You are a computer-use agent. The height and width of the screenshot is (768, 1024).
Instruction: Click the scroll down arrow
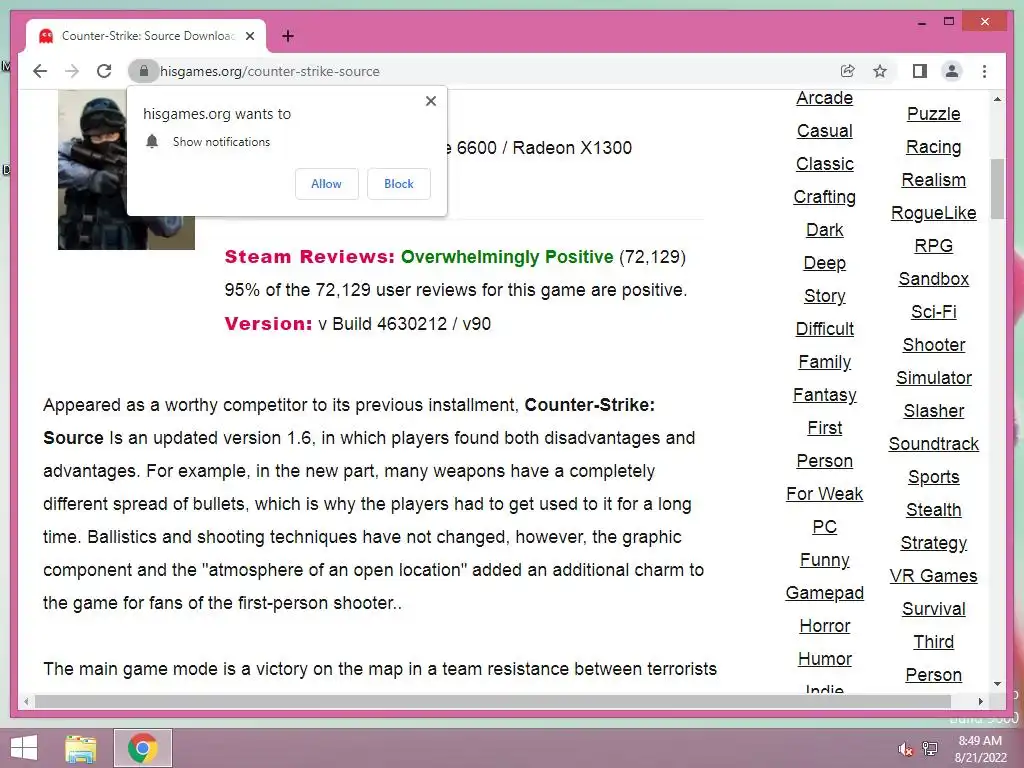997,684
